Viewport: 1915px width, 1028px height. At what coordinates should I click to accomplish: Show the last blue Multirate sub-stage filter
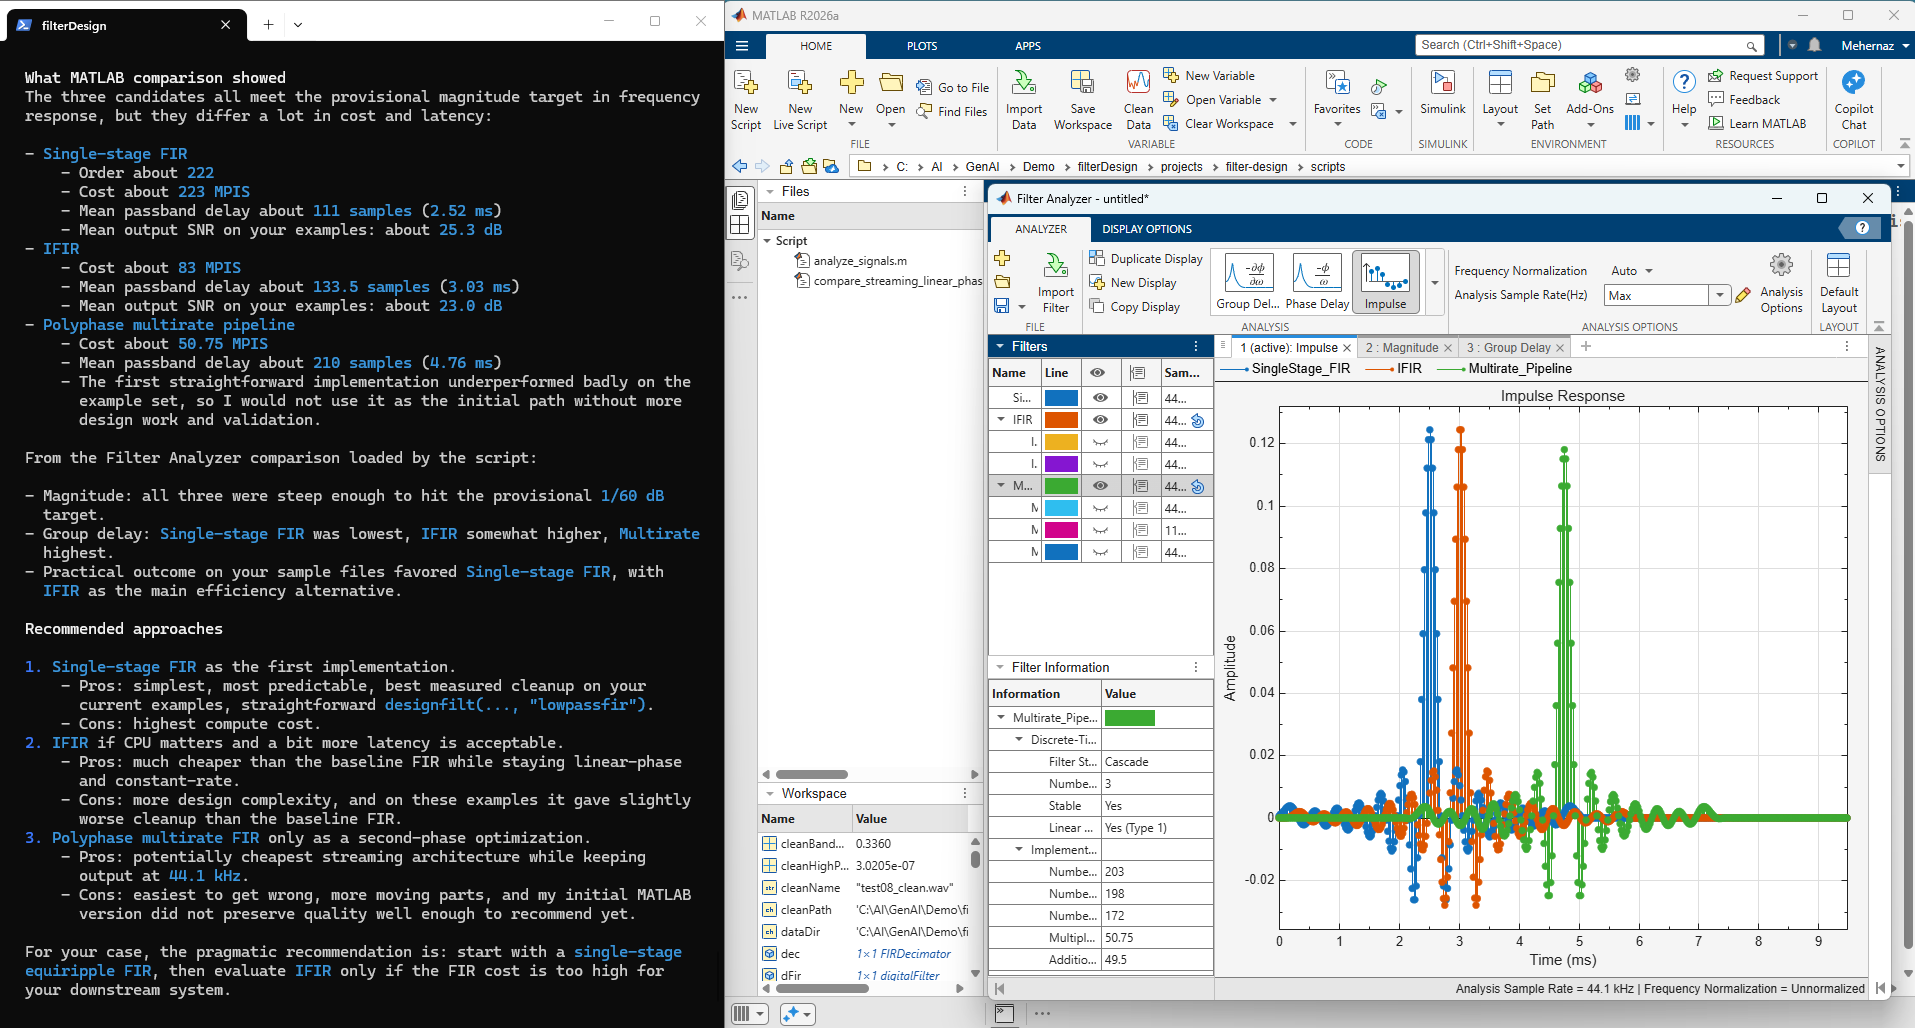[x=1100, y=552]
